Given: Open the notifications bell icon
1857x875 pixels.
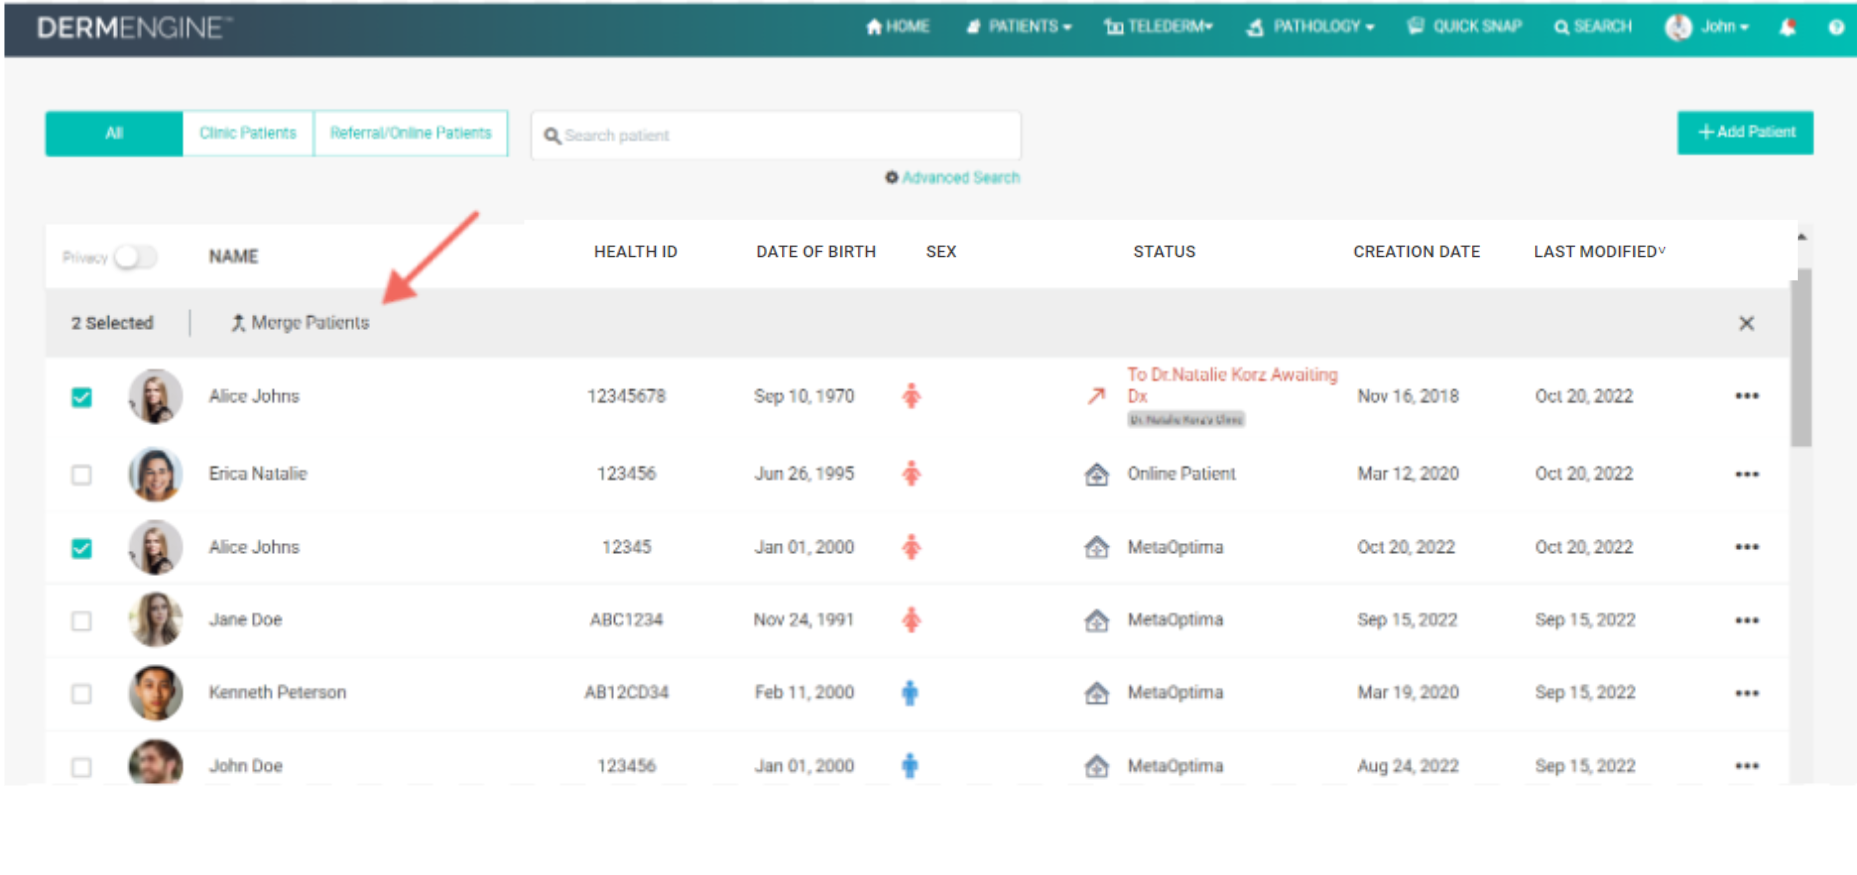Looking at the screenshot, I should pyautogui.click(x=1787, y=27).
